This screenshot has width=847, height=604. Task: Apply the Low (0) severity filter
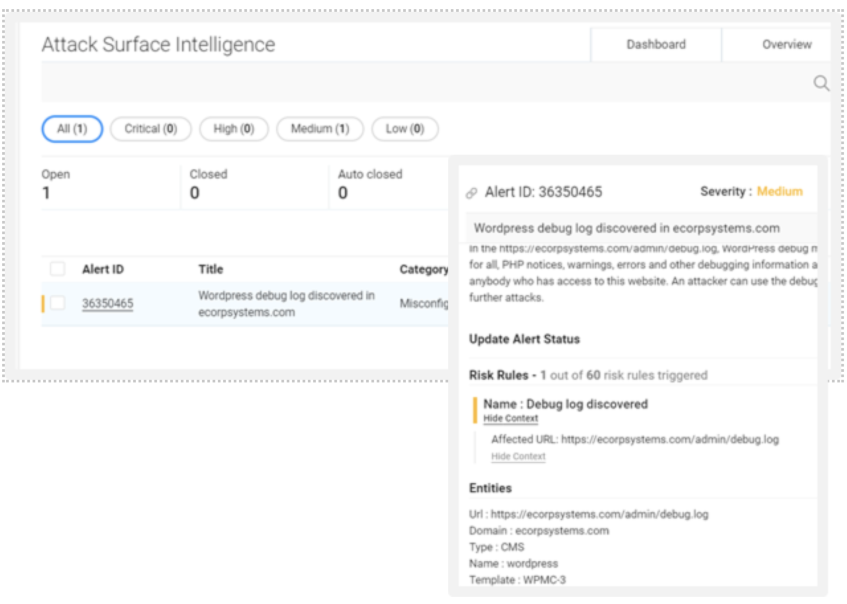coord(404,129)
